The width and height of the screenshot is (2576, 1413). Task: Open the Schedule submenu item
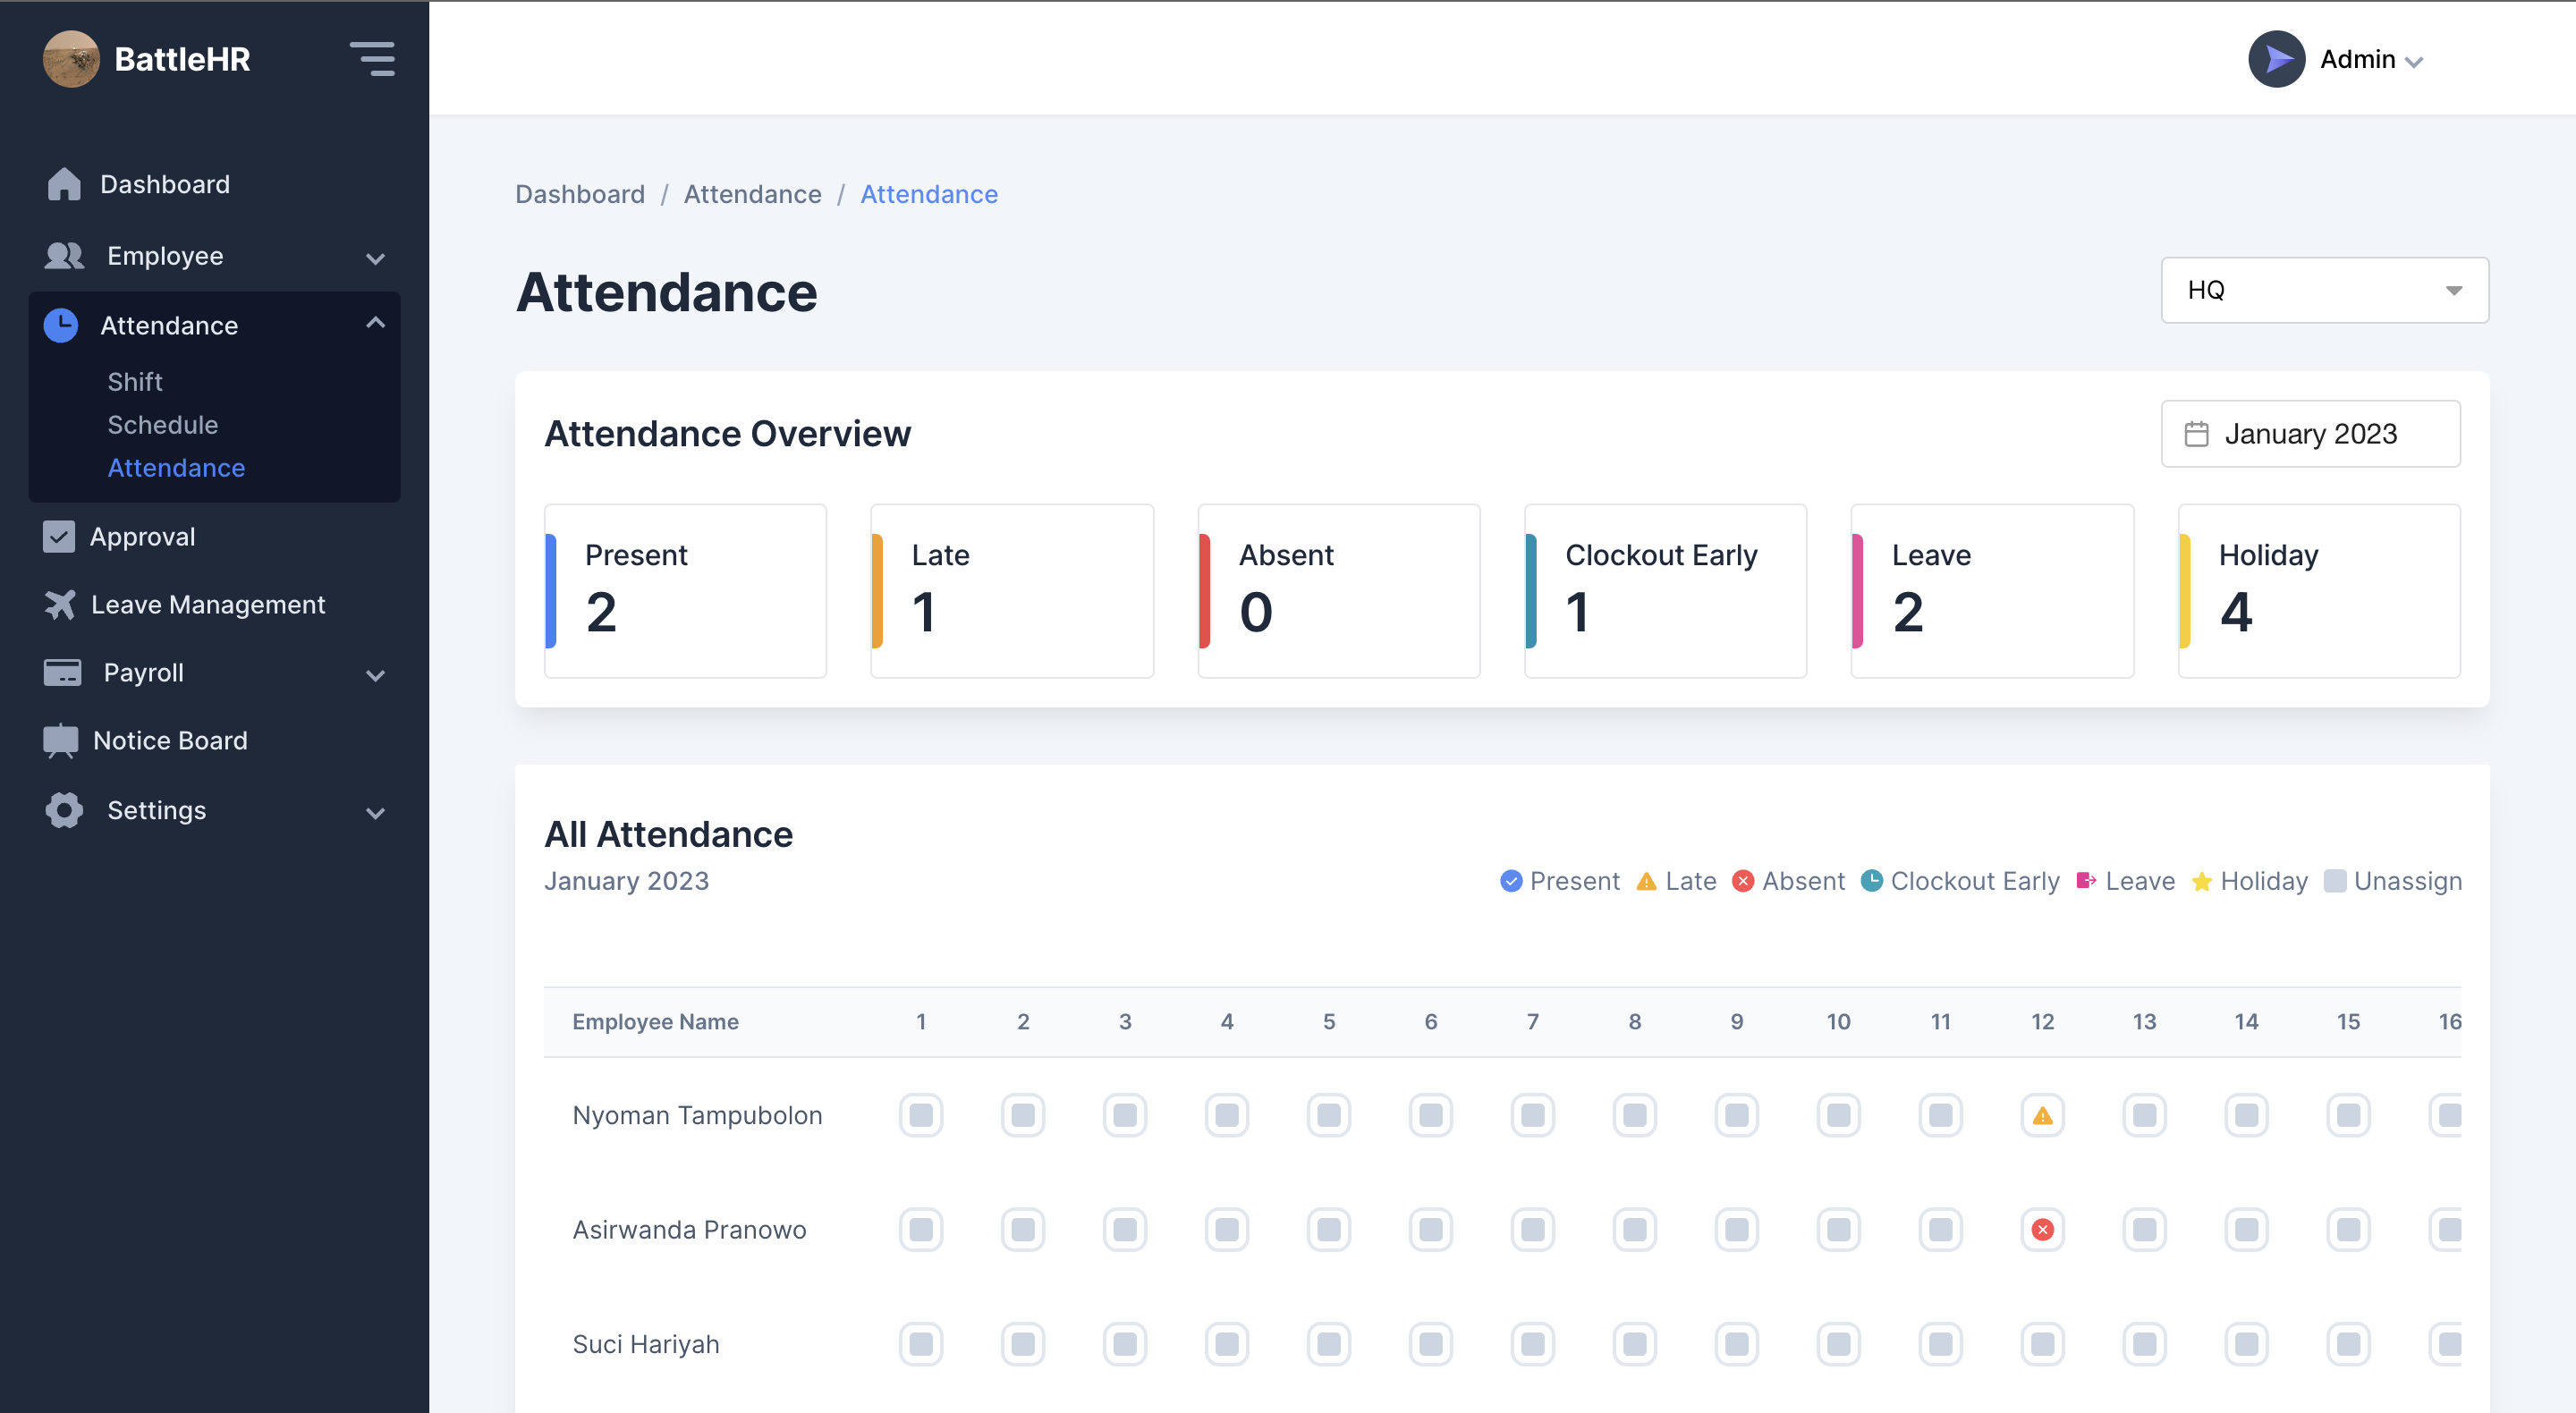[x=162, y=425]
